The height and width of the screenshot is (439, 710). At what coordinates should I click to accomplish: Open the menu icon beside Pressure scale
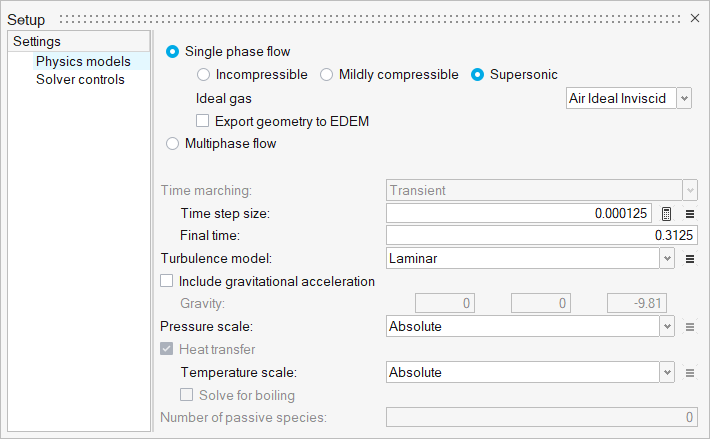click(689, 327)
